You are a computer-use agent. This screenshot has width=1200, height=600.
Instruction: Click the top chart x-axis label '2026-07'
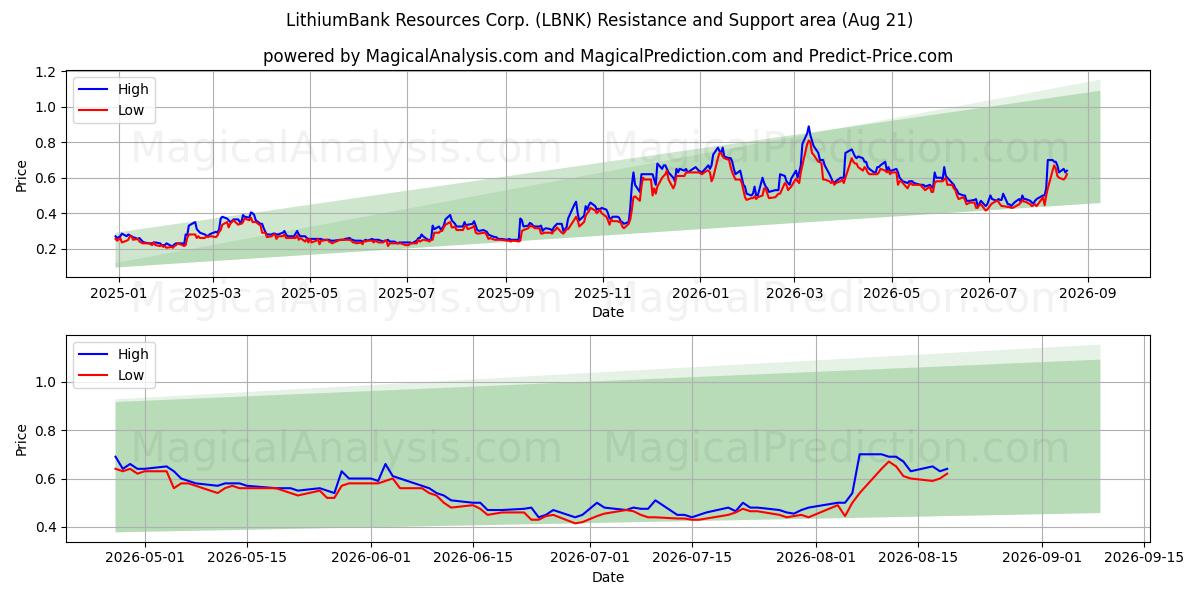click(988, 294)
